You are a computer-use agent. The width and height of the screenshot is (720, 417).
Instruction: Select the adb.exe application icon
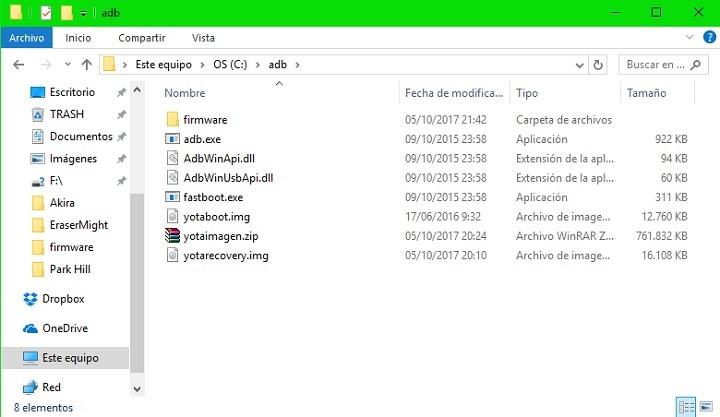coord(173,139)
